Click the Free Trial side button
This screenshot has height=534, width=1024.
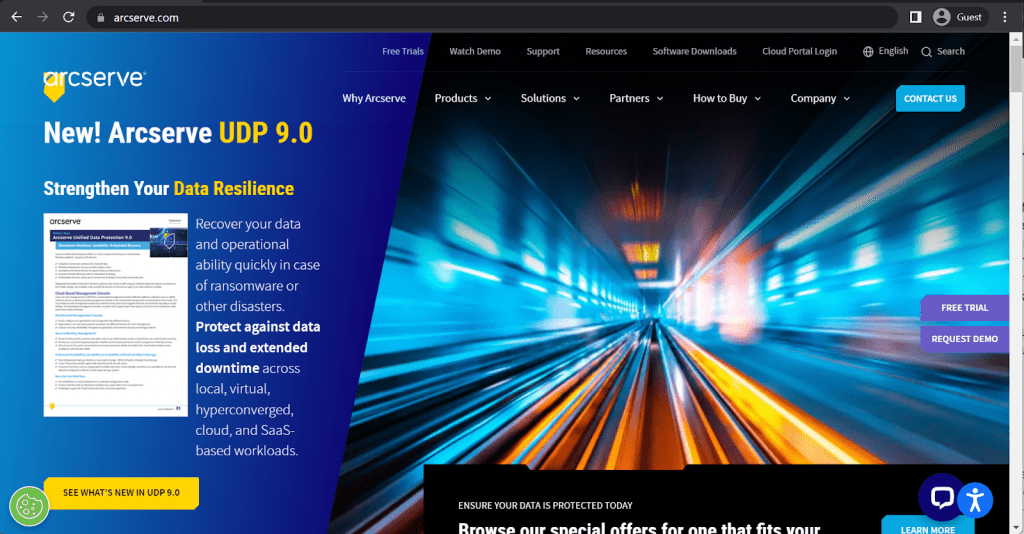[x=964, y=308]
